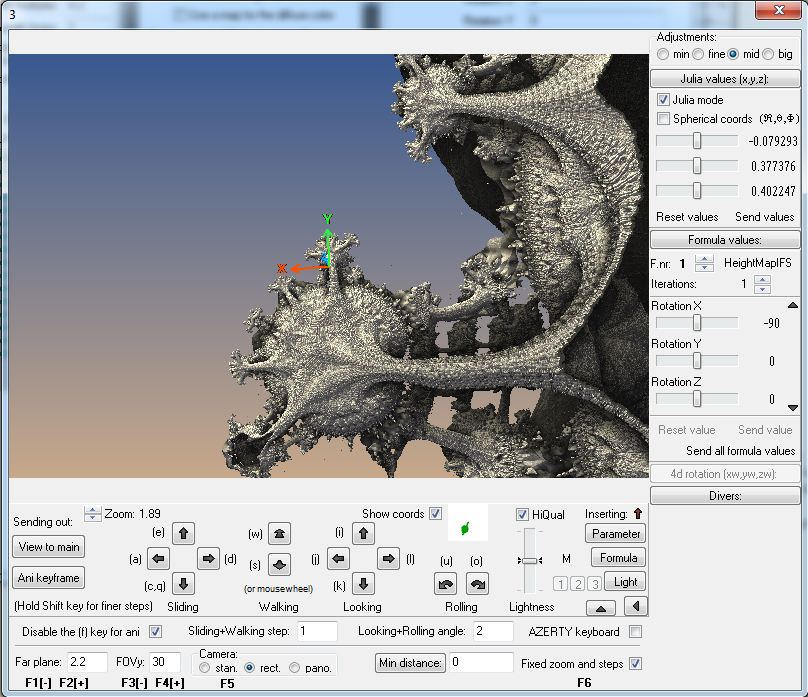The height and width of the screenshot is (697, 808).
Task: Toggle the HiQual checkbox
Action: pos(522,514)
